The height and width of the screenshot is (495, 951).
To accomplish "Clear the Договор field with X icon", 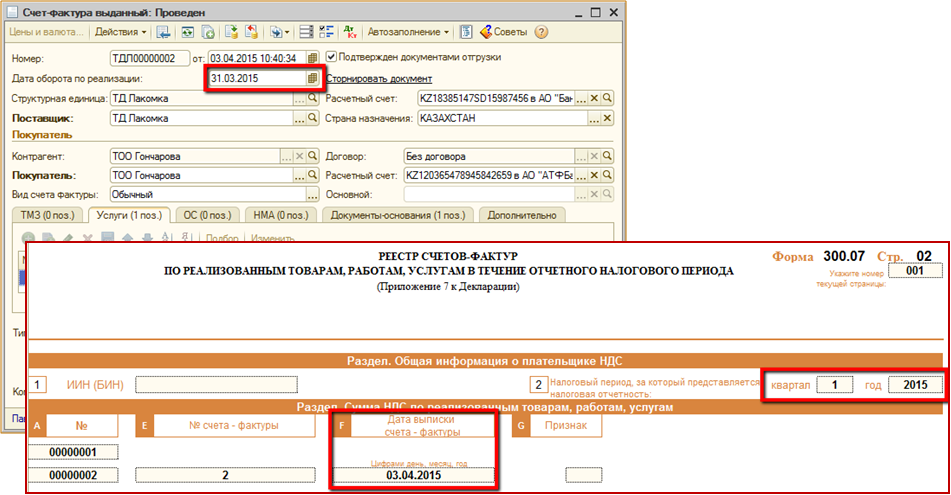I will [593, 157].
